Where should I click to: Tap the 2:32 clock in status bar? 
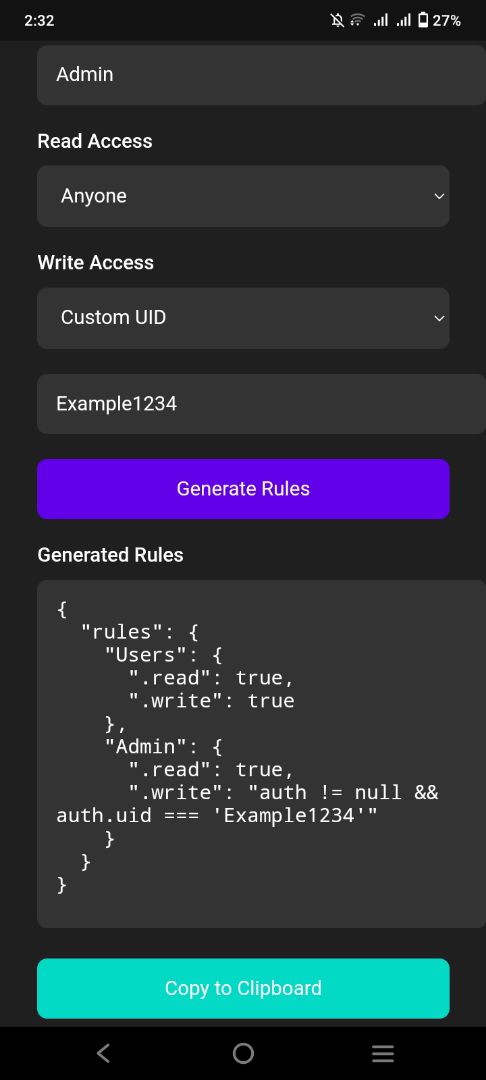click(x=39, y=21)
